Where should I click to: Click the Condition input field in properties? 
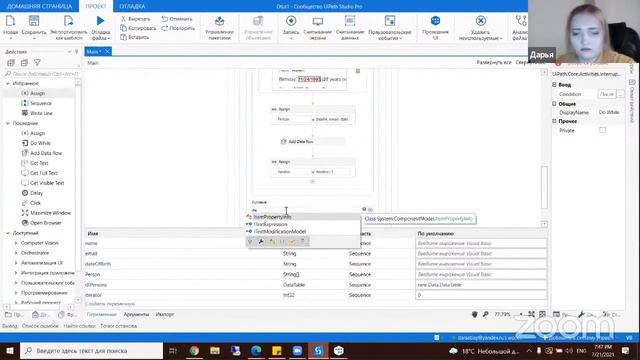click(607, 94)
